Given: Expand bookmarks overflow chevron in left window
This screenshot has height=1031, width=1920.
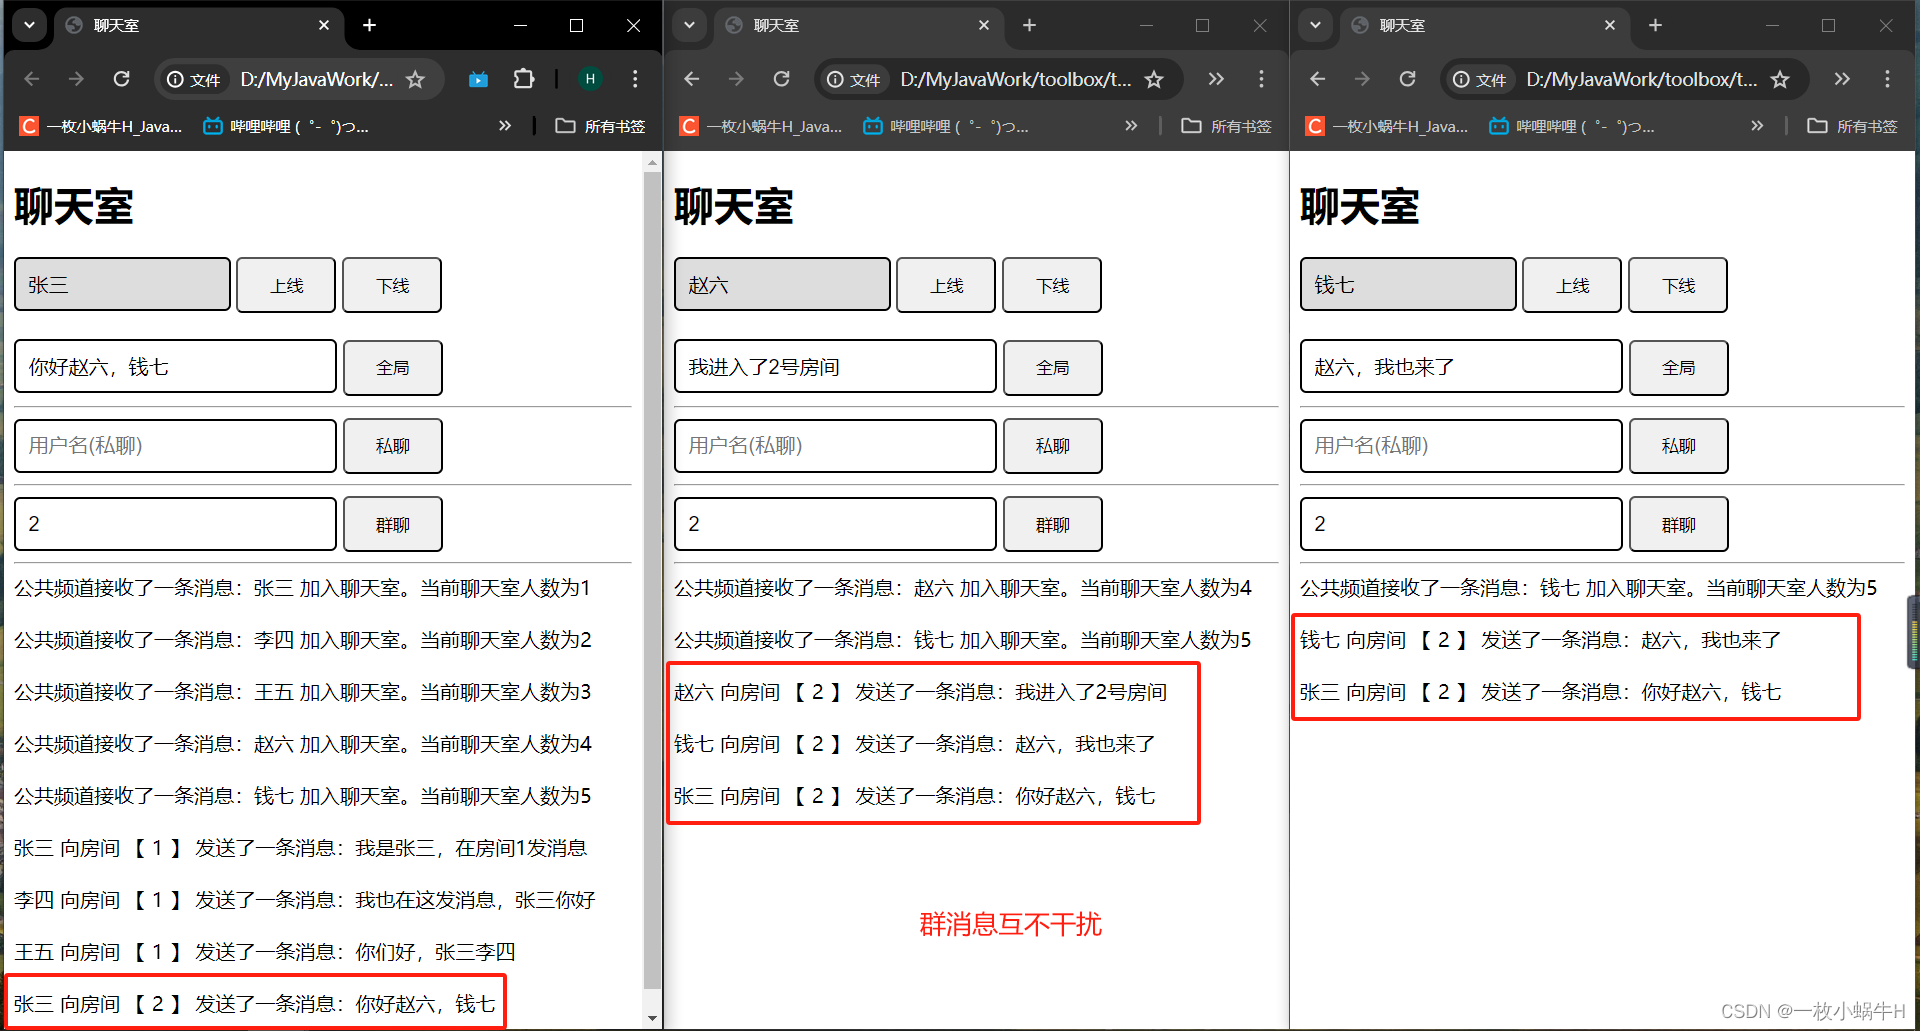Looking at the screenshot, I should coord(505,126).
